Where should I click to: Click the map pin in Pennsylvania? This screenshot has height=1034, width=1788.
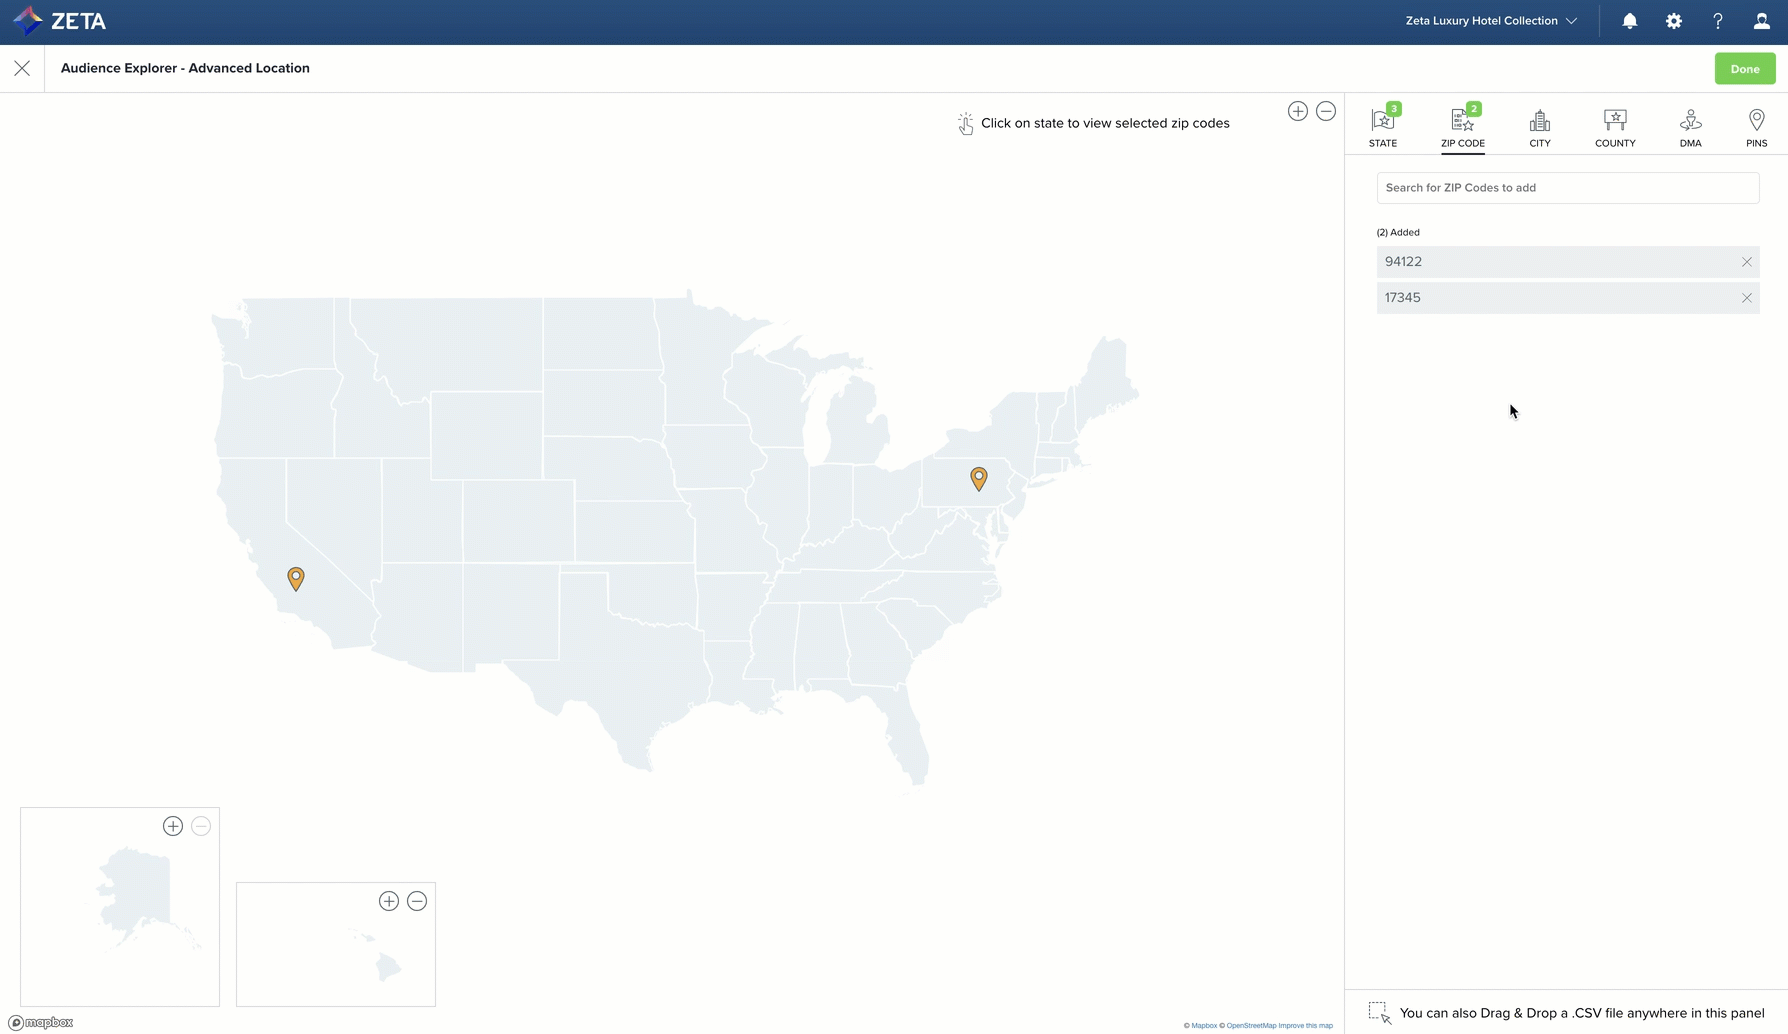pos(978,478)
